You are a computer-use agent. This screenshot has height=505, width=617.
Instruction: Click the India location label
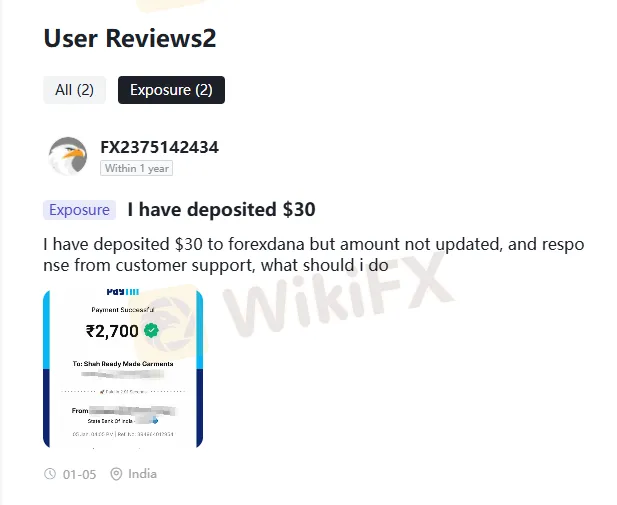(142, 474)
